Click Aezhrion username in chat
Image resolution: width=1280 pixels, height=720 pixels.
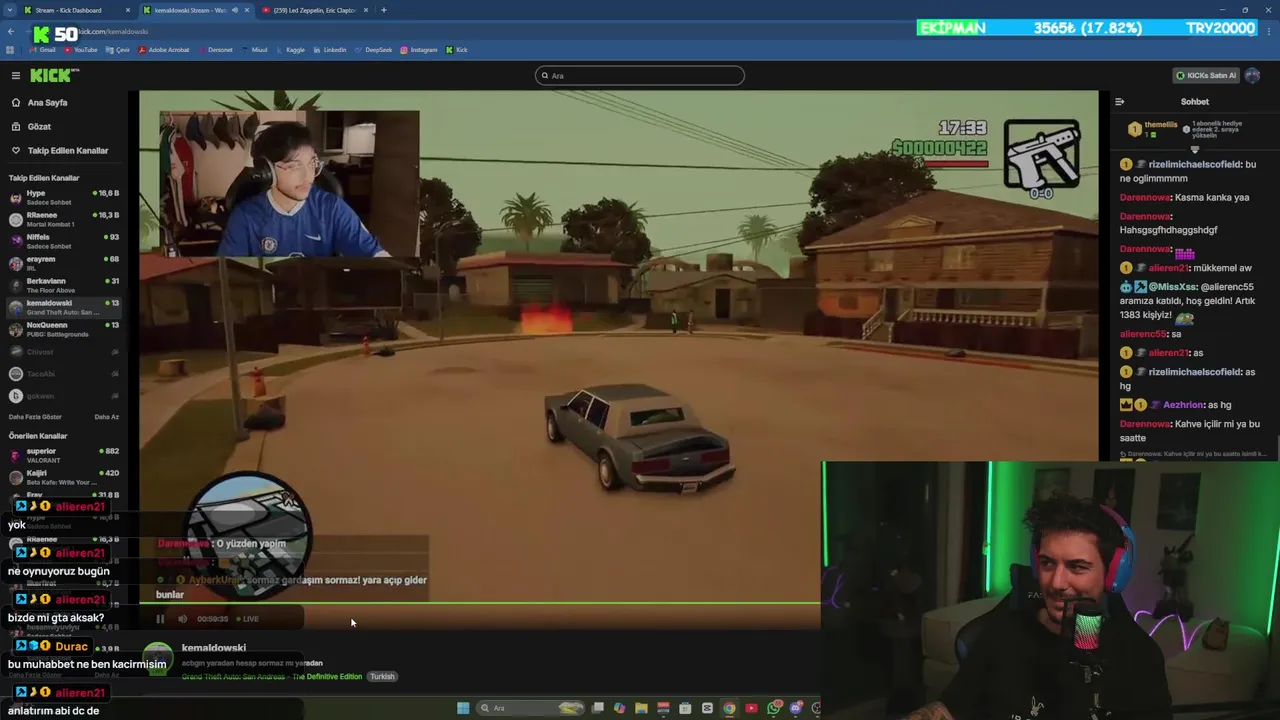click(1183, 405)
